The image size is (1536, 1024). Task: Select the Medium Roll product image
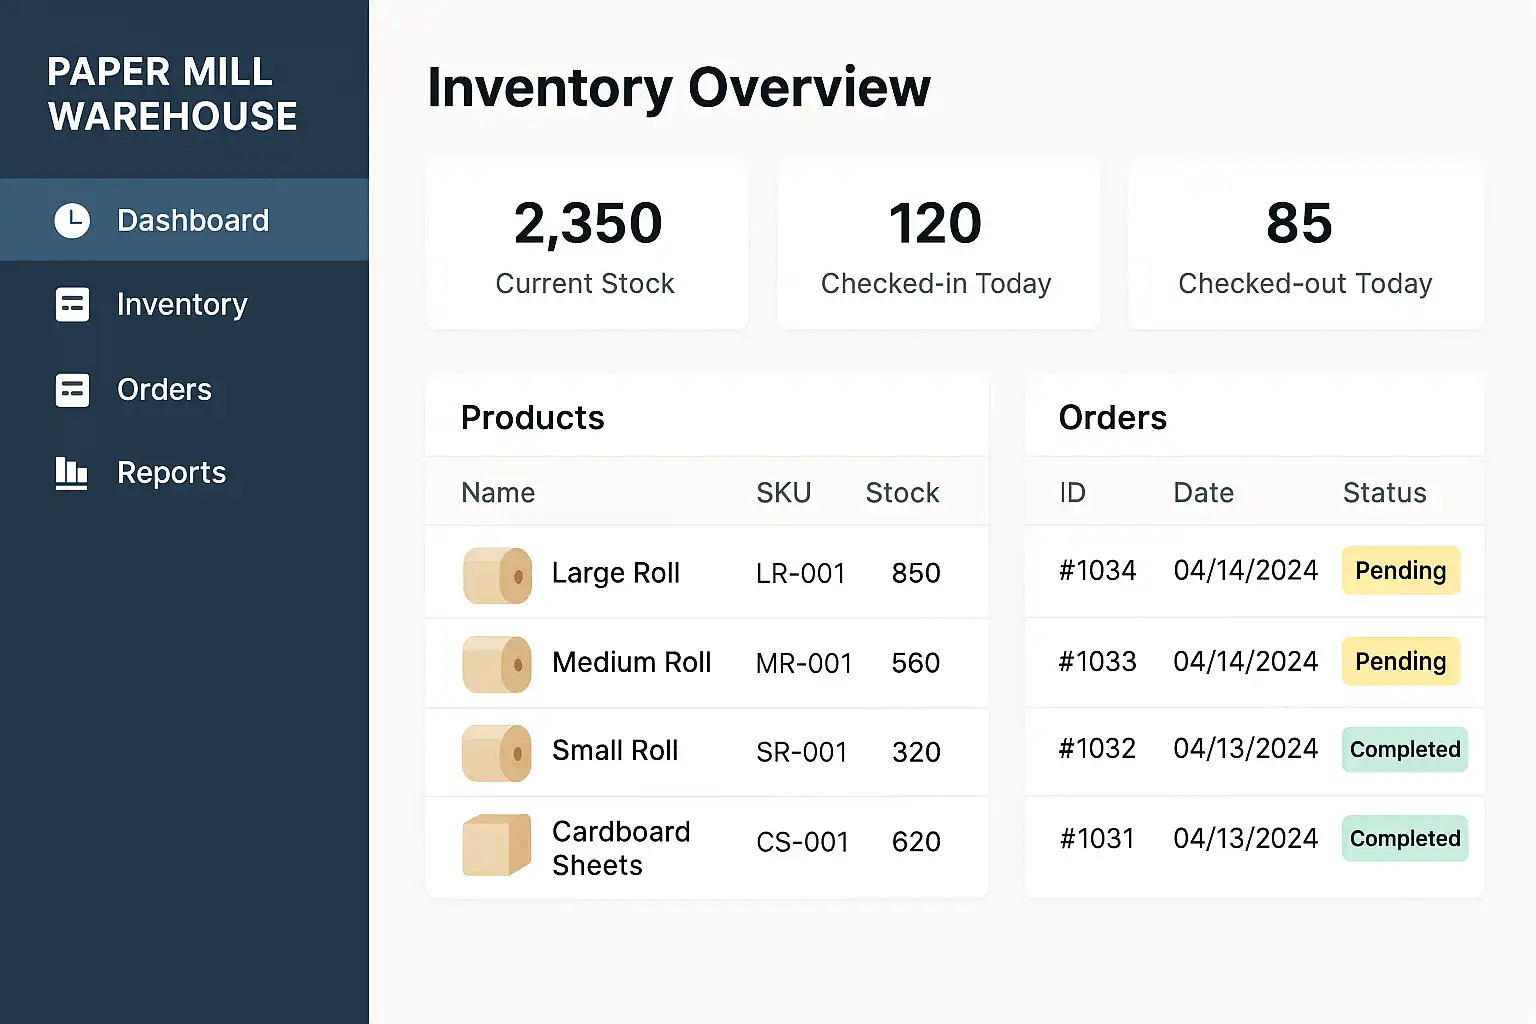pos(497,664)
